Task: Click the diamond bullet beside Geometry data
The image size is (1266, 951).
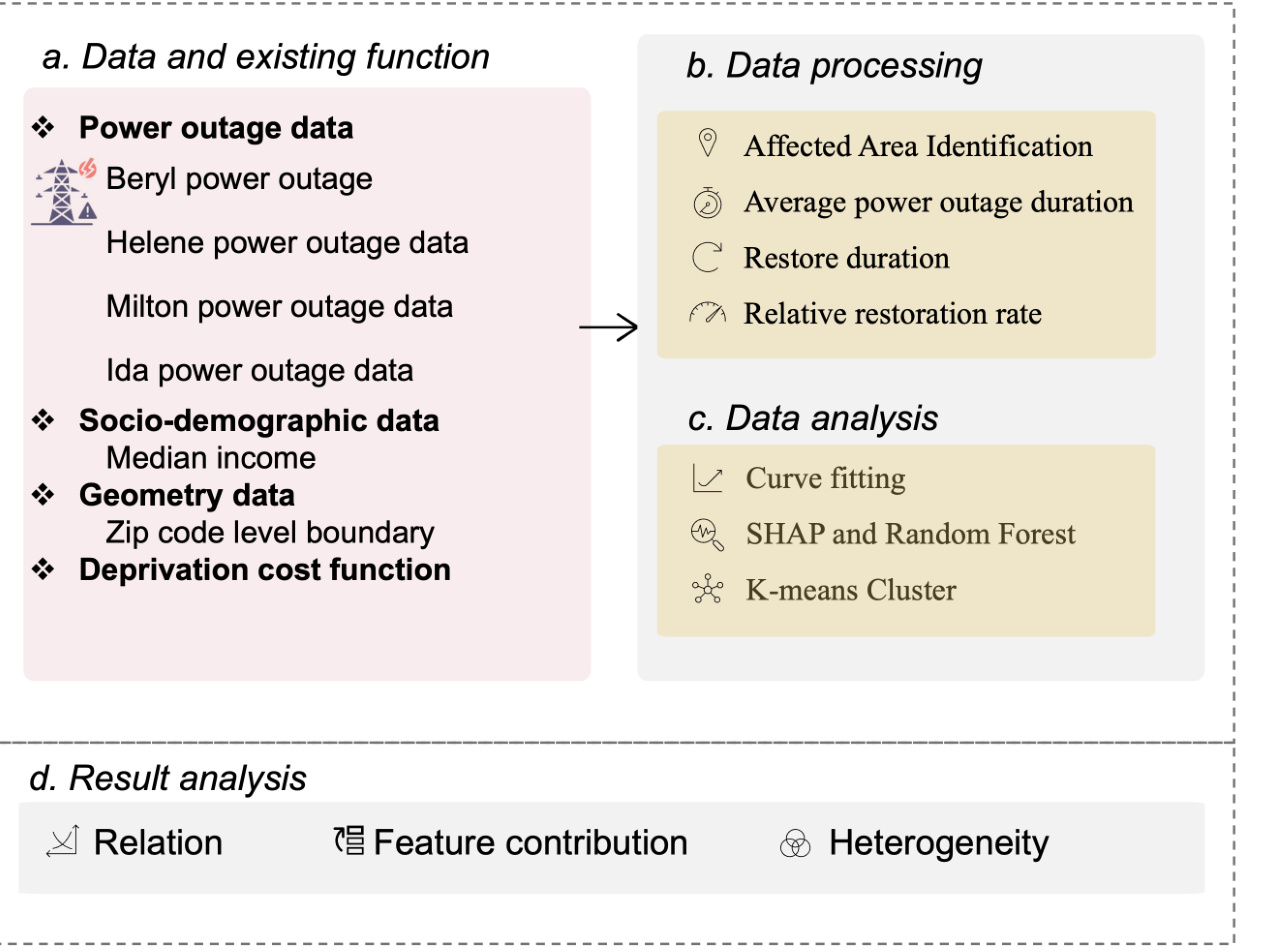Action: click(43, 495)
